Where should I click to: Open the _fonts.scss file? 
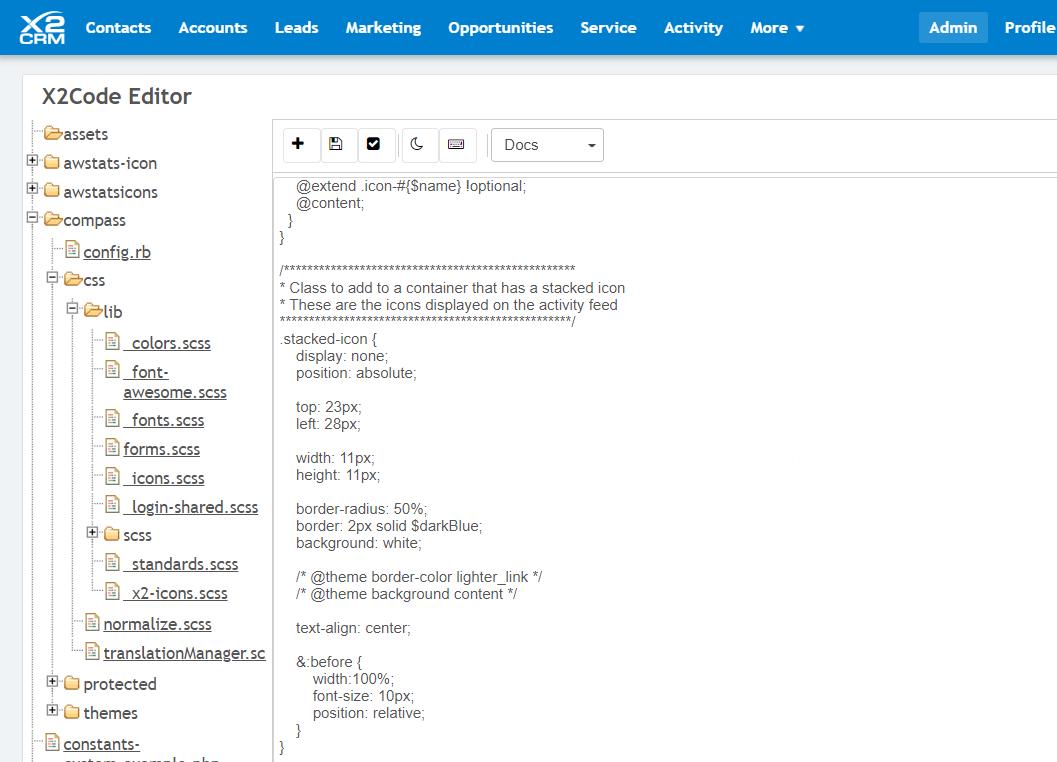click(x=164, y=420)
